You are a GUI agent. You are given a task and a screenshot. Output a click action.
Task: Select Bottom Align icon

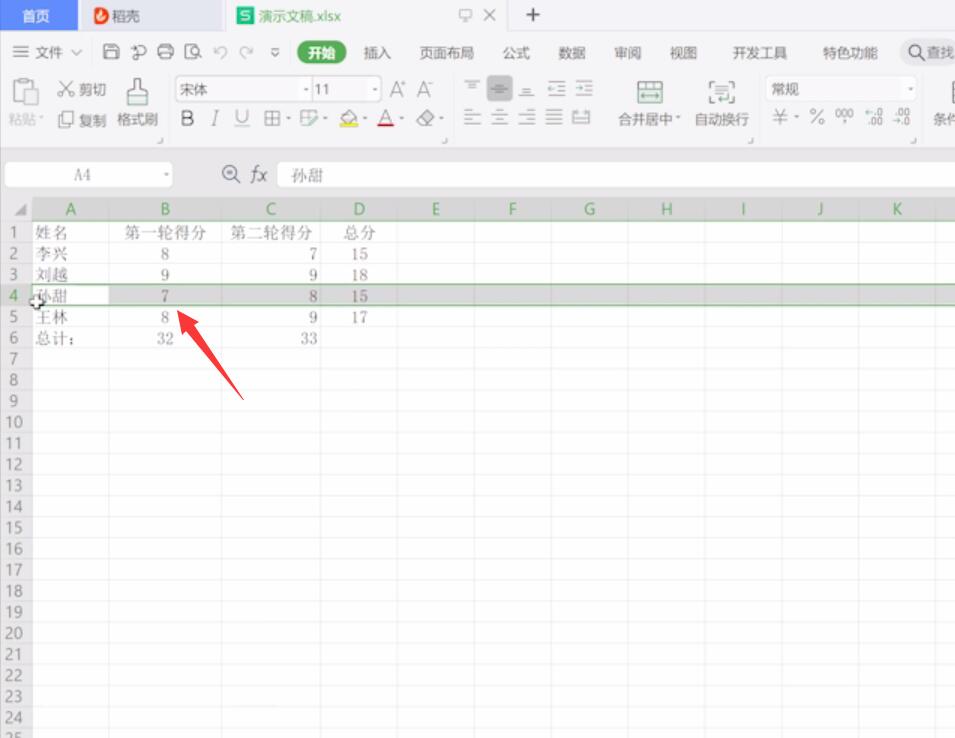pos(527,90)
